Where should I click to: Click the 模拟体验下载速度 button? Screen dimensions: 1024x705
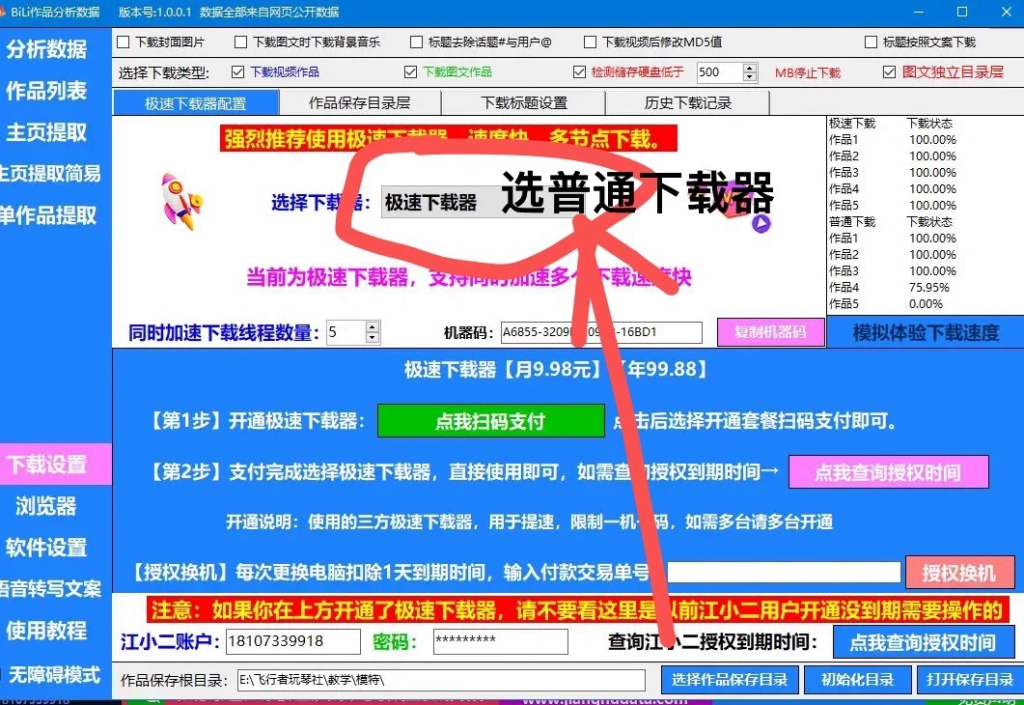925,332
